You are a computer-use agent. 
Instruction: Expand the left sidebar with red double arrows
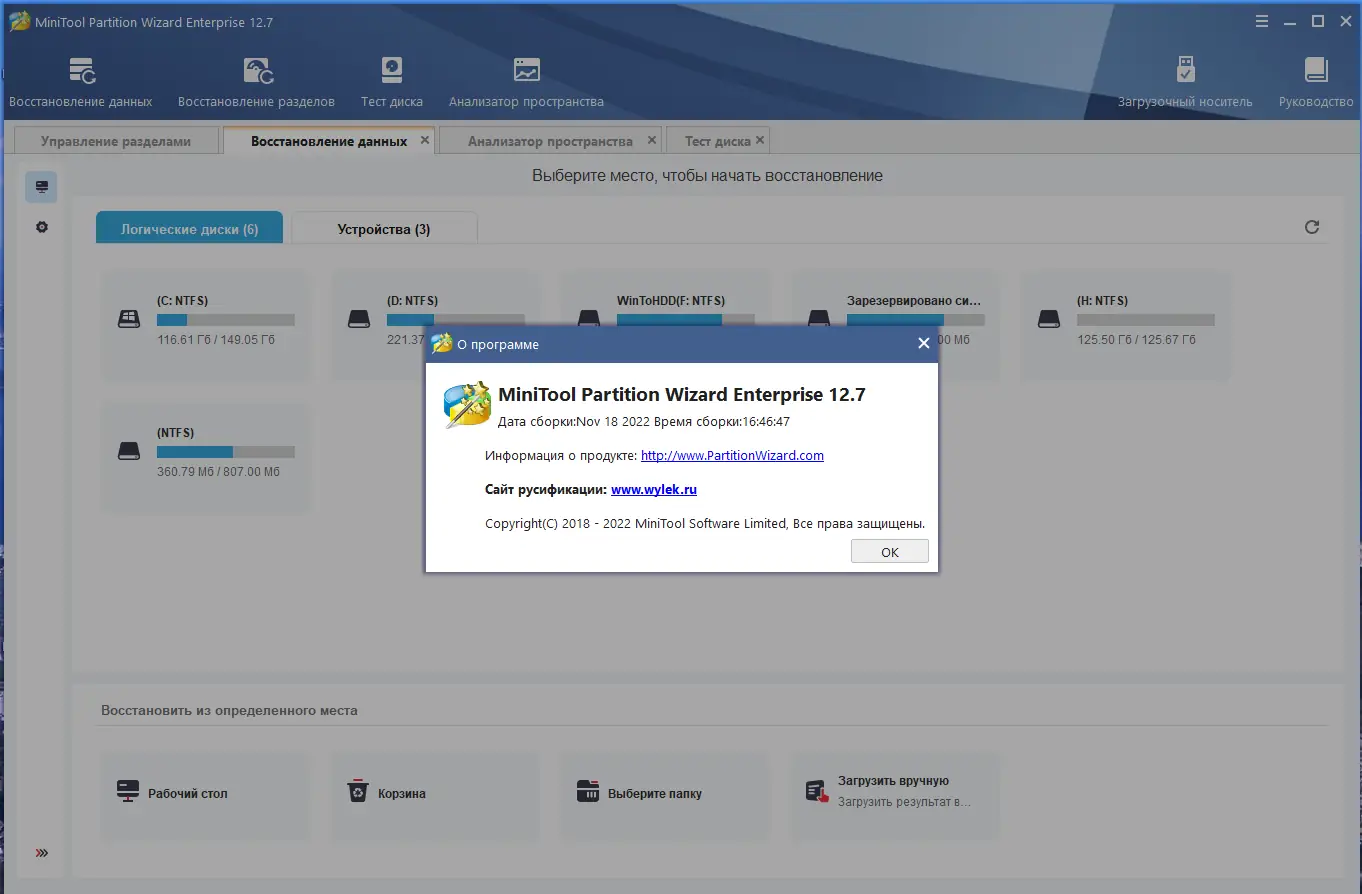point(41,853)
